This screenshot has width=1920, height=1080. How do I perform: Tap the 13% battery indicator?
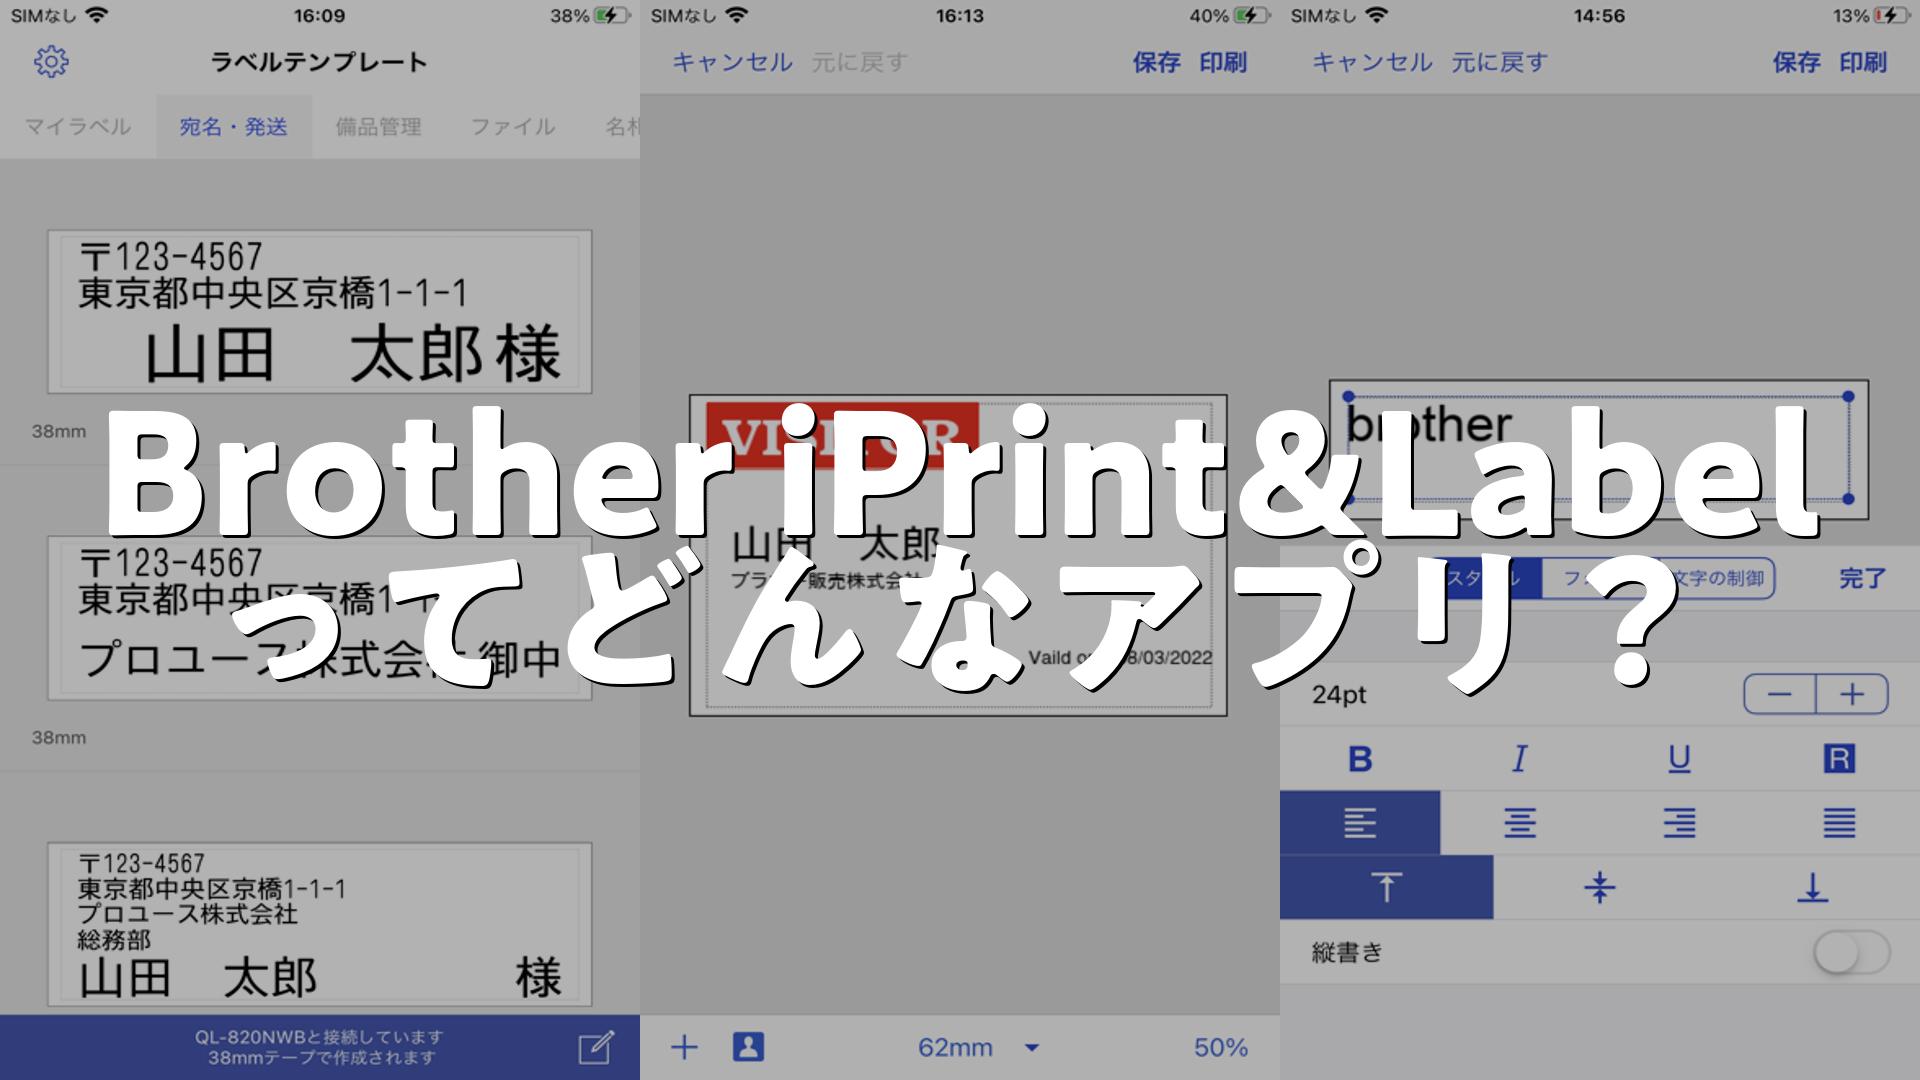(x=1870, y=16)
